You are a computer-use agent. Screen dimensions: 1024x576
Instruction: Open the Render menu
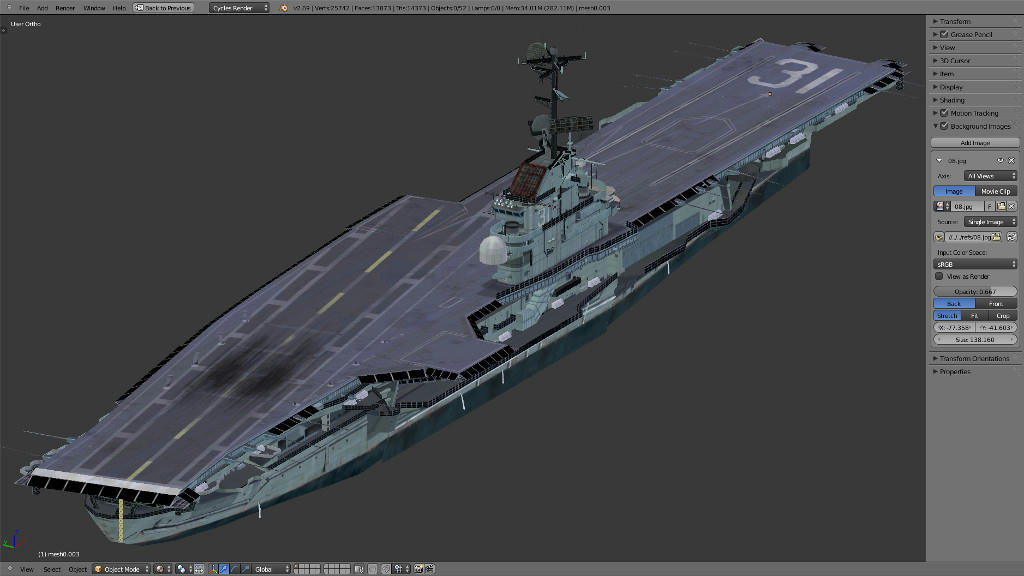coord(65,7)
